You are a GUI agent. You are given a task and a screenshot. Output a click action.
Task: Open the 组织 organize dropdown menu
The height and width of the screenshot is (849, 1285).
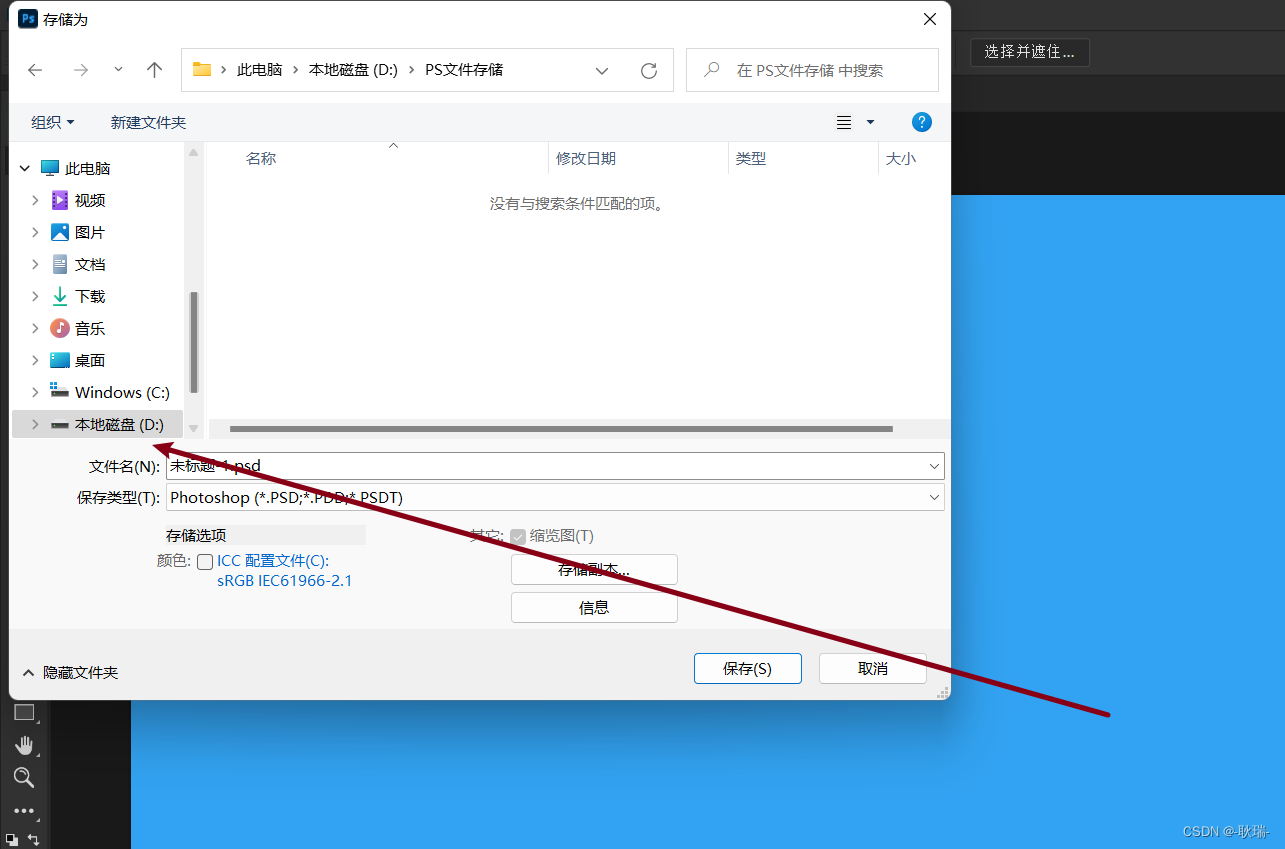[53, 122]
